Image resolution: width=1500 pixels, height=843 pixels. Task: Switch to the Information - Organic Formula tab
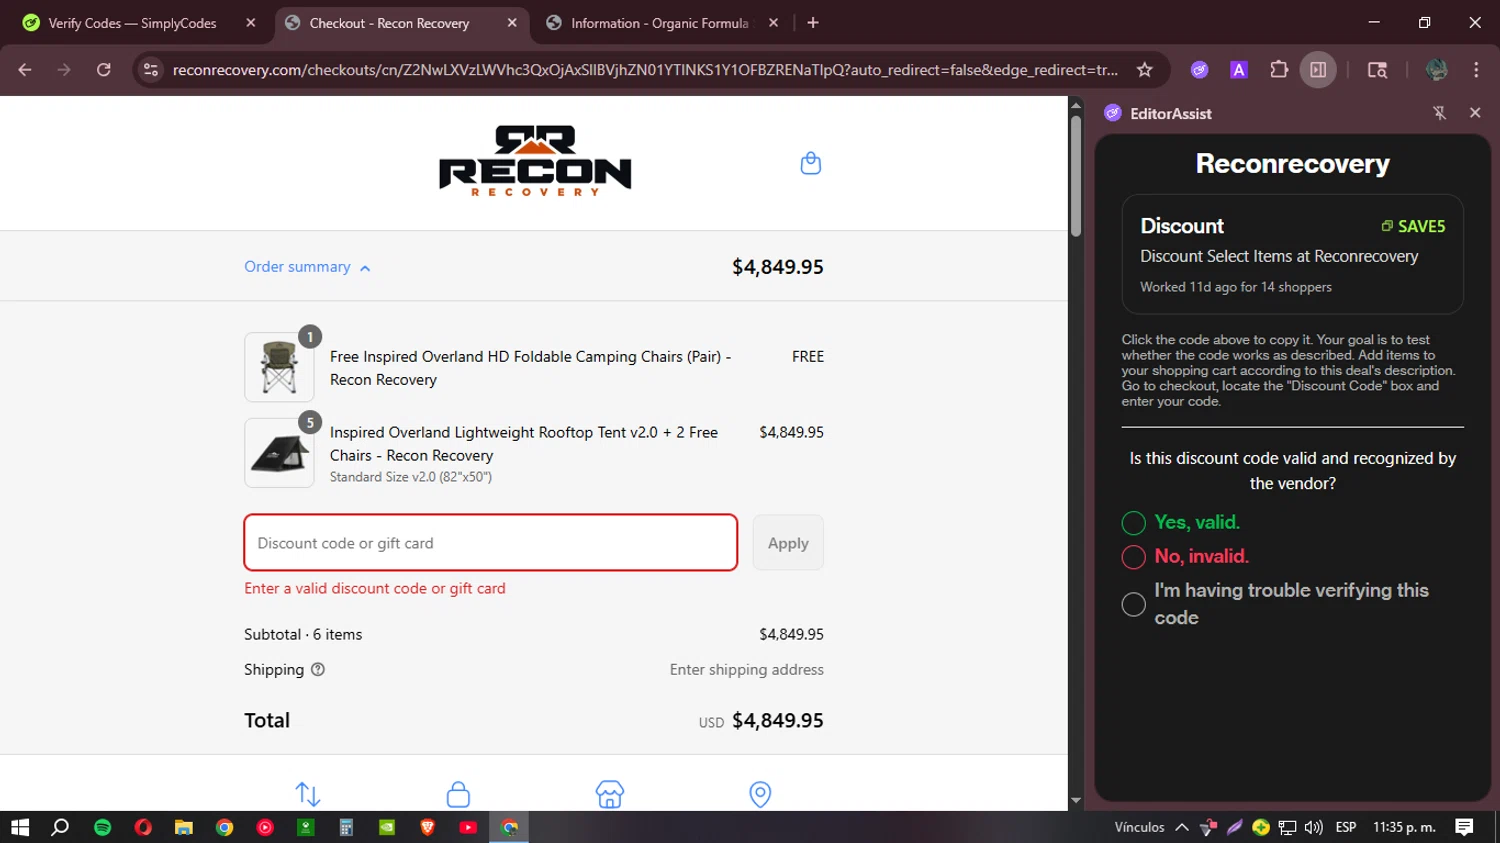(x=660, y=23)
